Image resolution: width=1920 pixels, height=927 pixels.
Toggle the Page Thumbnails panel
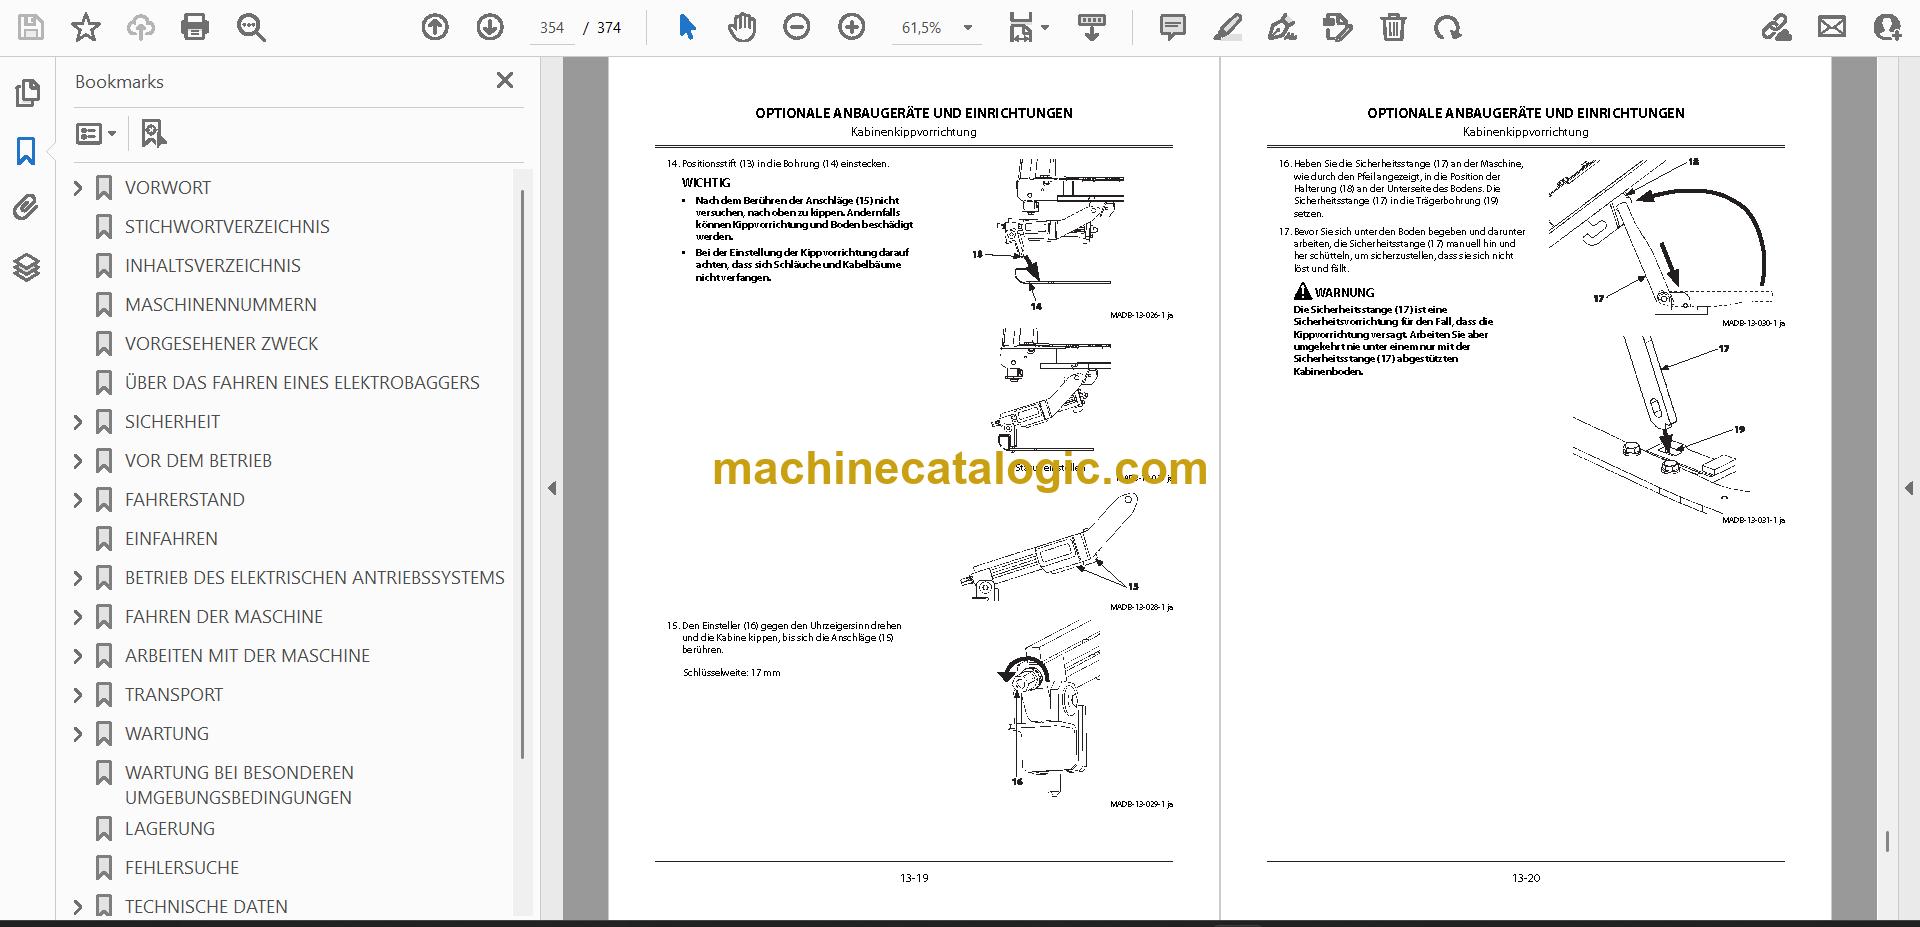coord(27,93)
